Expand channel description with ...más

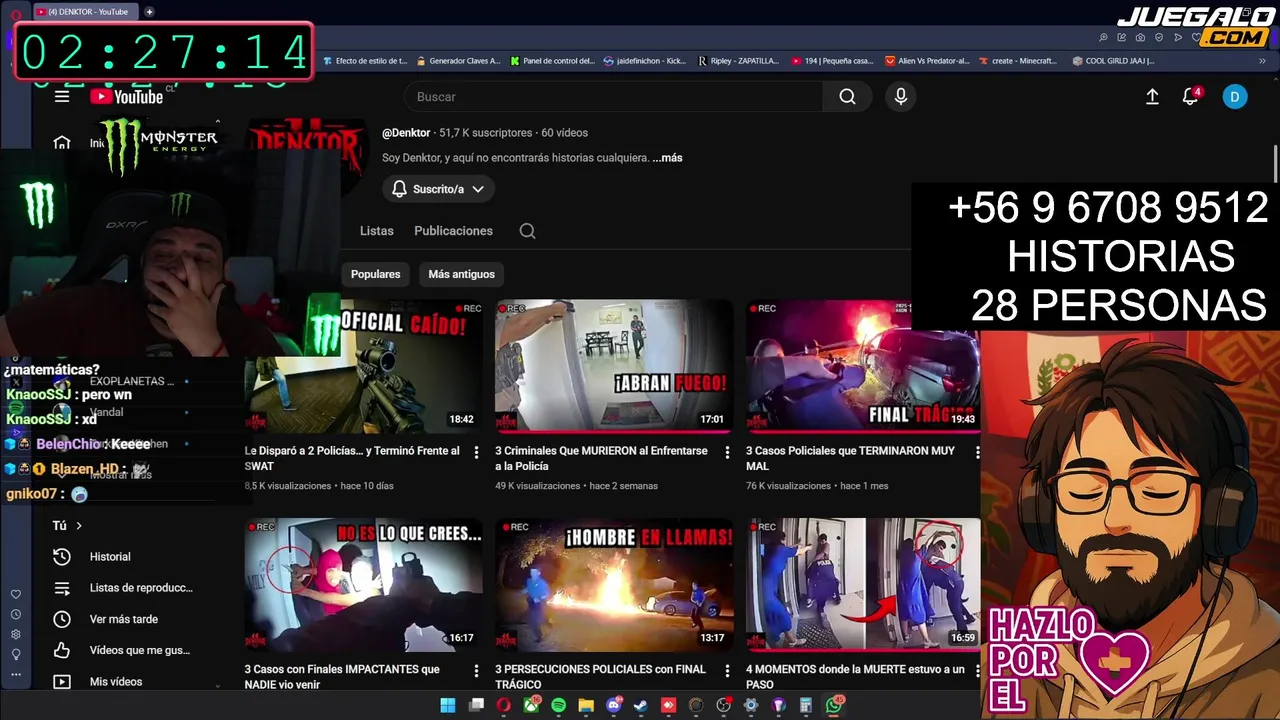pos(667,158)
